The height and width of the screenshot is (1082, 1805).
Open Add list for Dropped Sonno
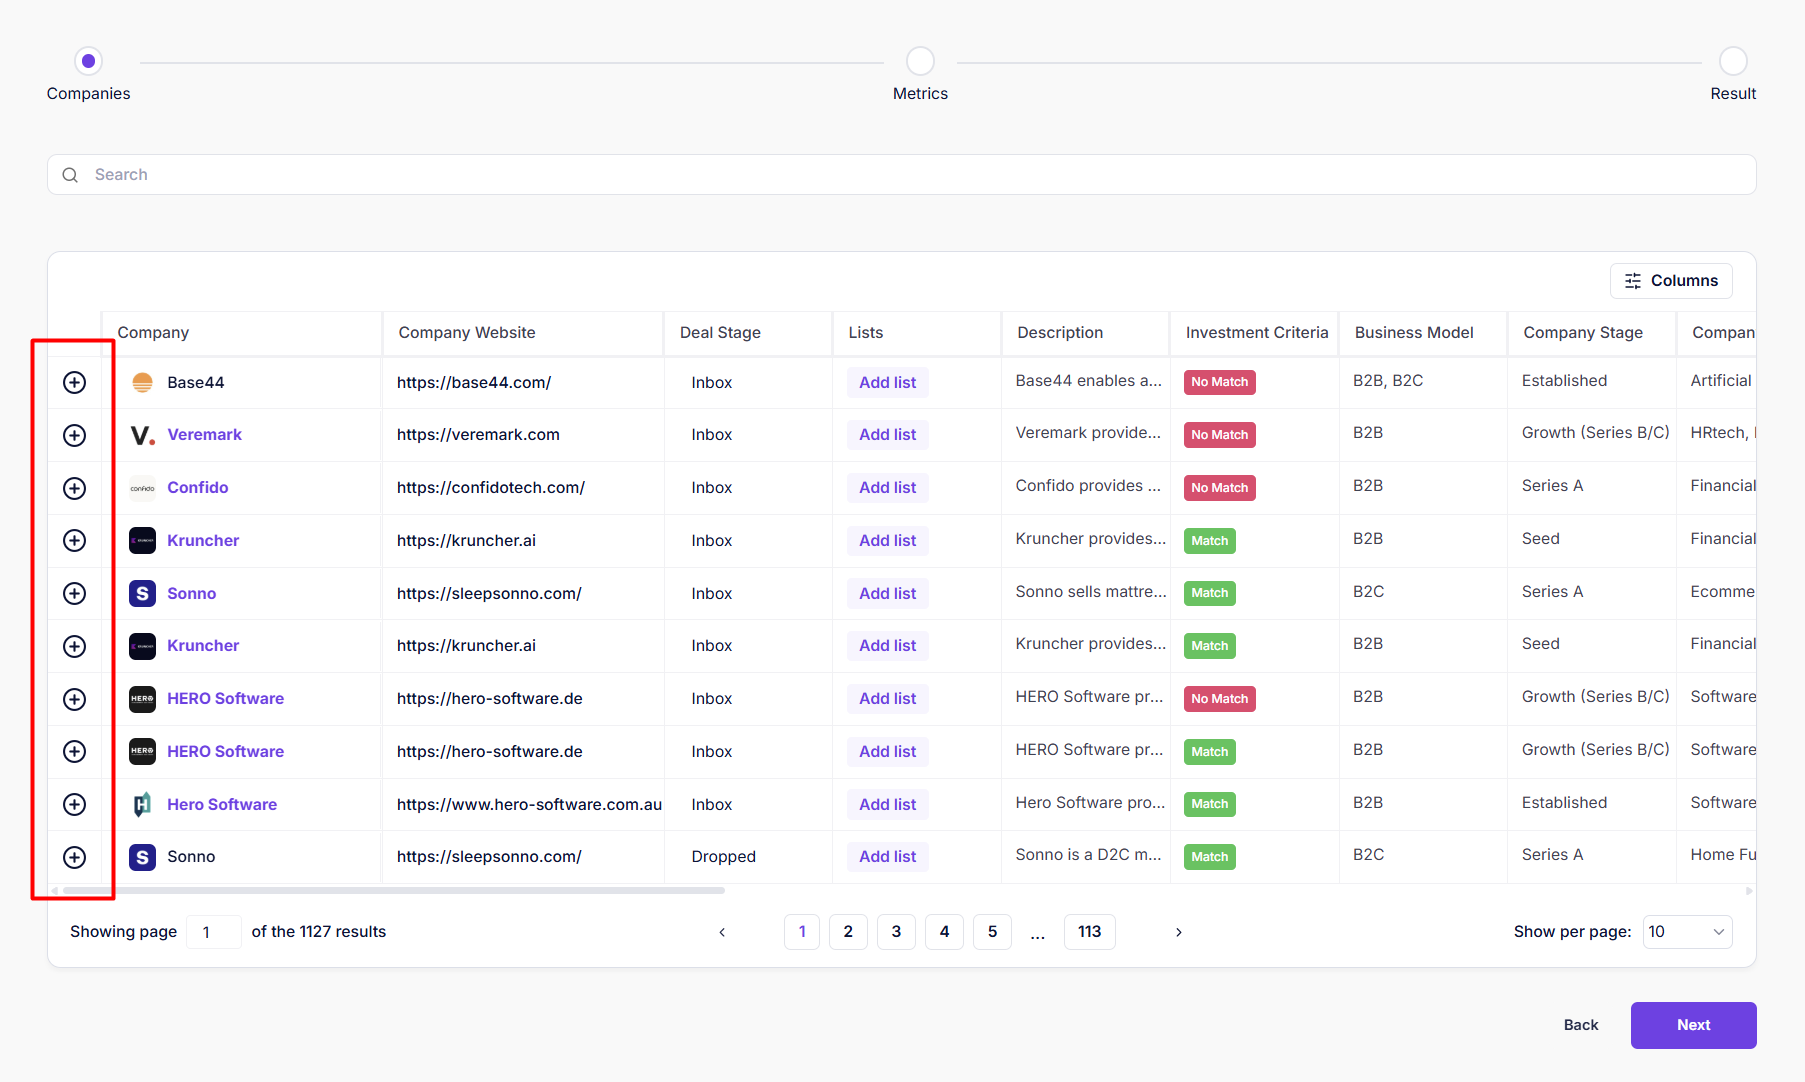pyautogui.click(x=887, y=857)
